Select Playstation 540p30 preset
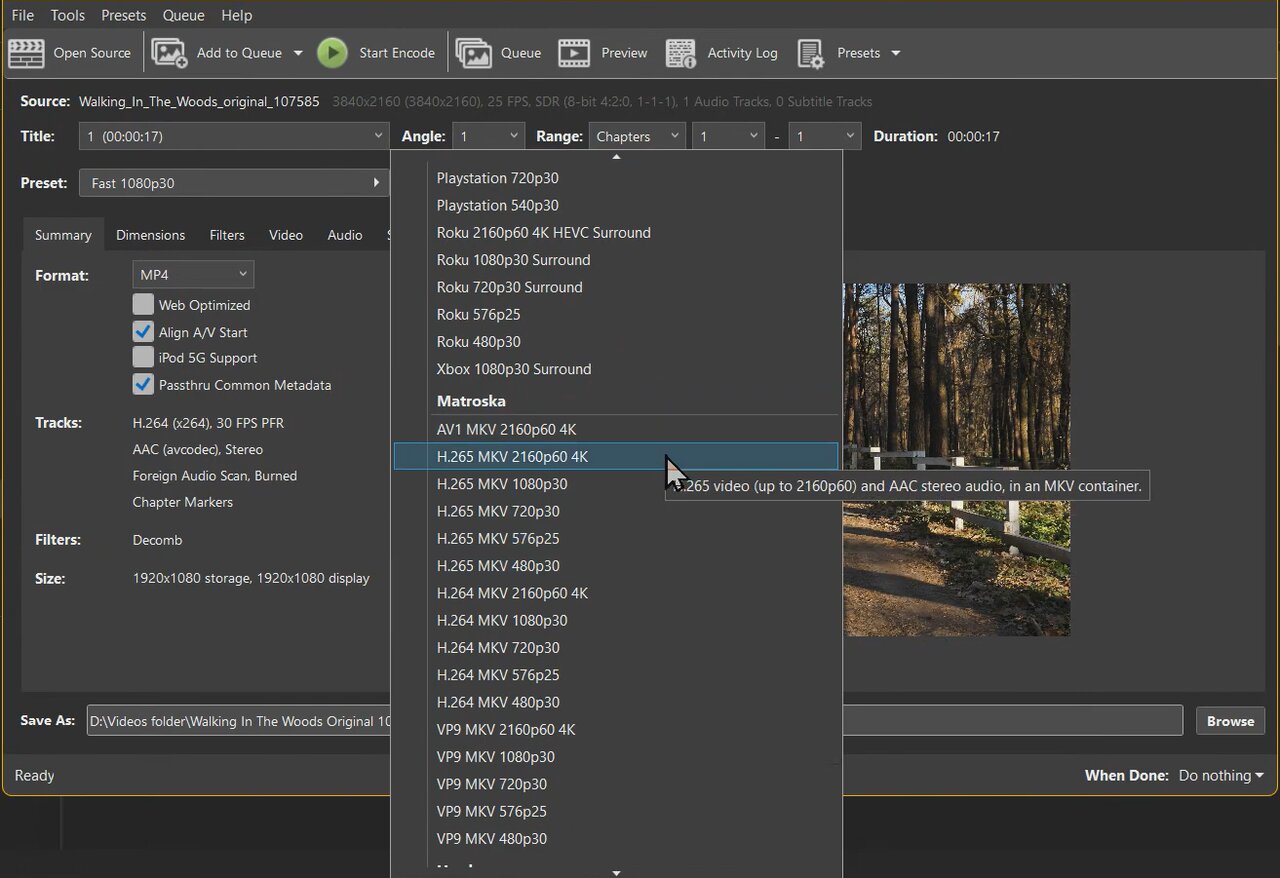The width and height of the screenshot is (1280, 878). (616, 205)
